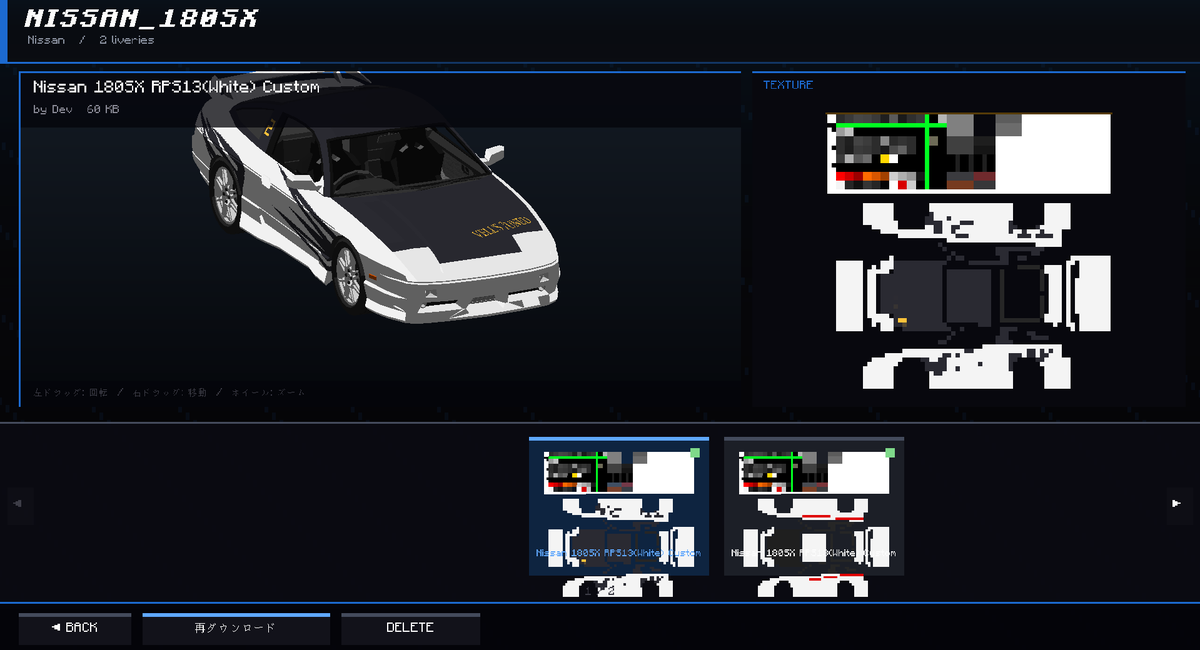The image size is (1200, 650).
Task: Click the NISSAN_180SX page title
Action: pos(141,18)
